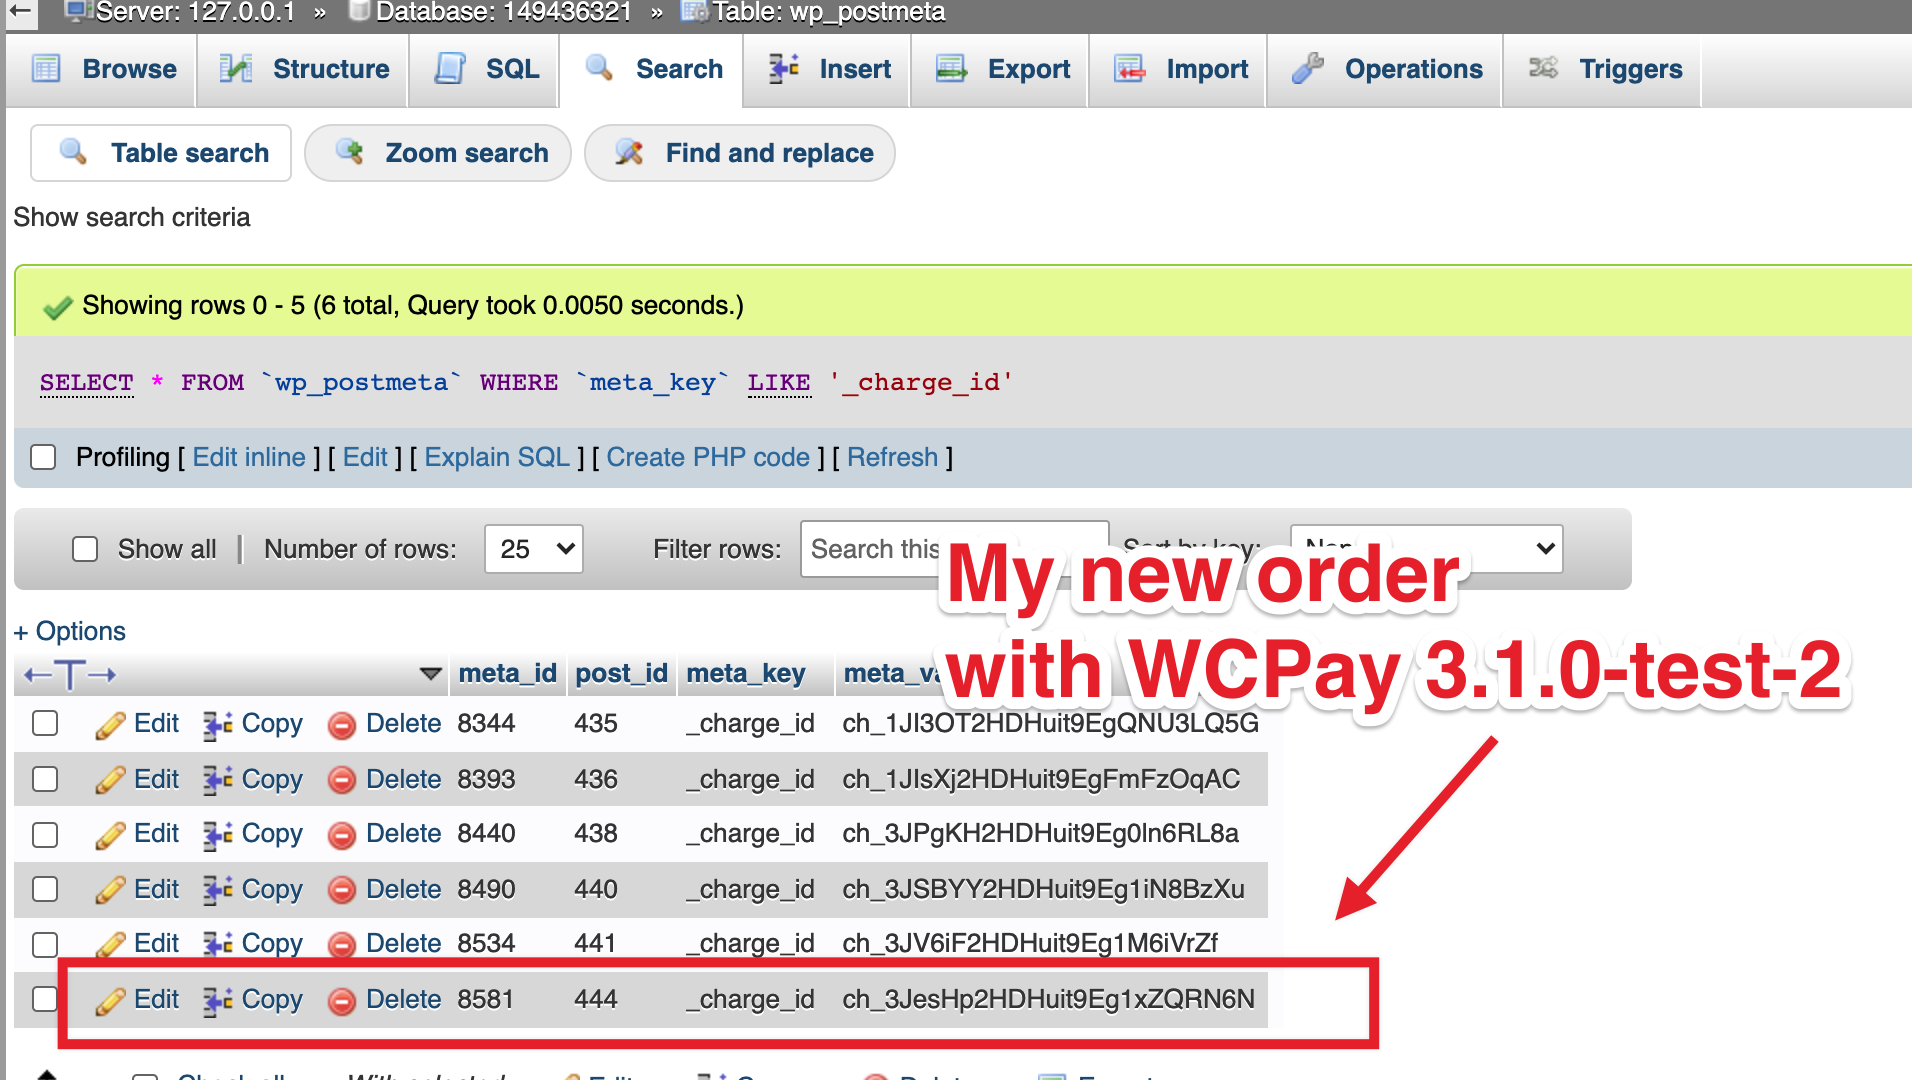The width and height of the screenshot is (1912, 1080).
Task: Check the Show all rows checkbox
Action: (x=85, y=549)
